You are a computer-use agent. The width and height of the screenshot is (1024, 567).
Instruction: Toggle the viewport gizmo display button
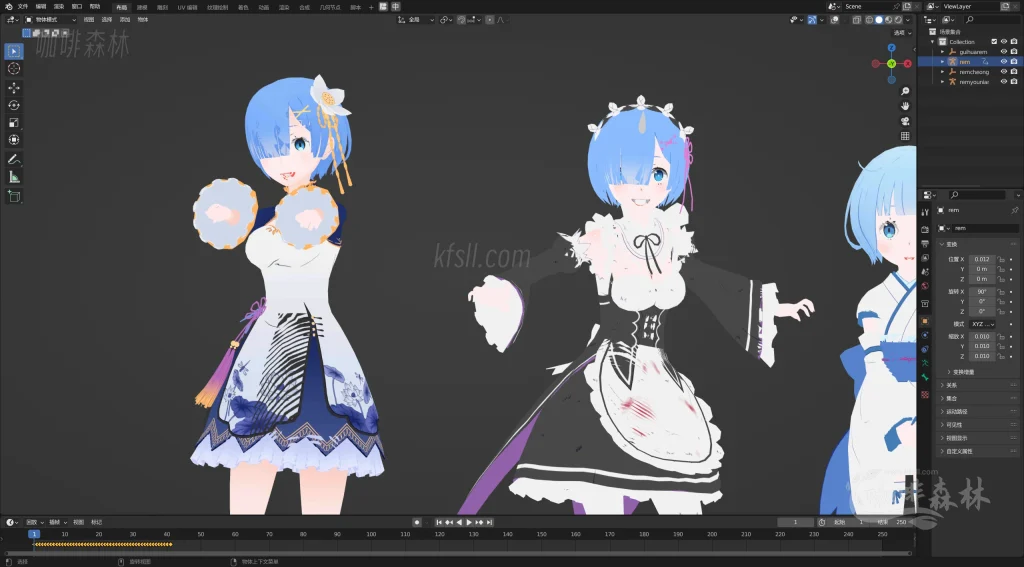(x=812, y=20)
